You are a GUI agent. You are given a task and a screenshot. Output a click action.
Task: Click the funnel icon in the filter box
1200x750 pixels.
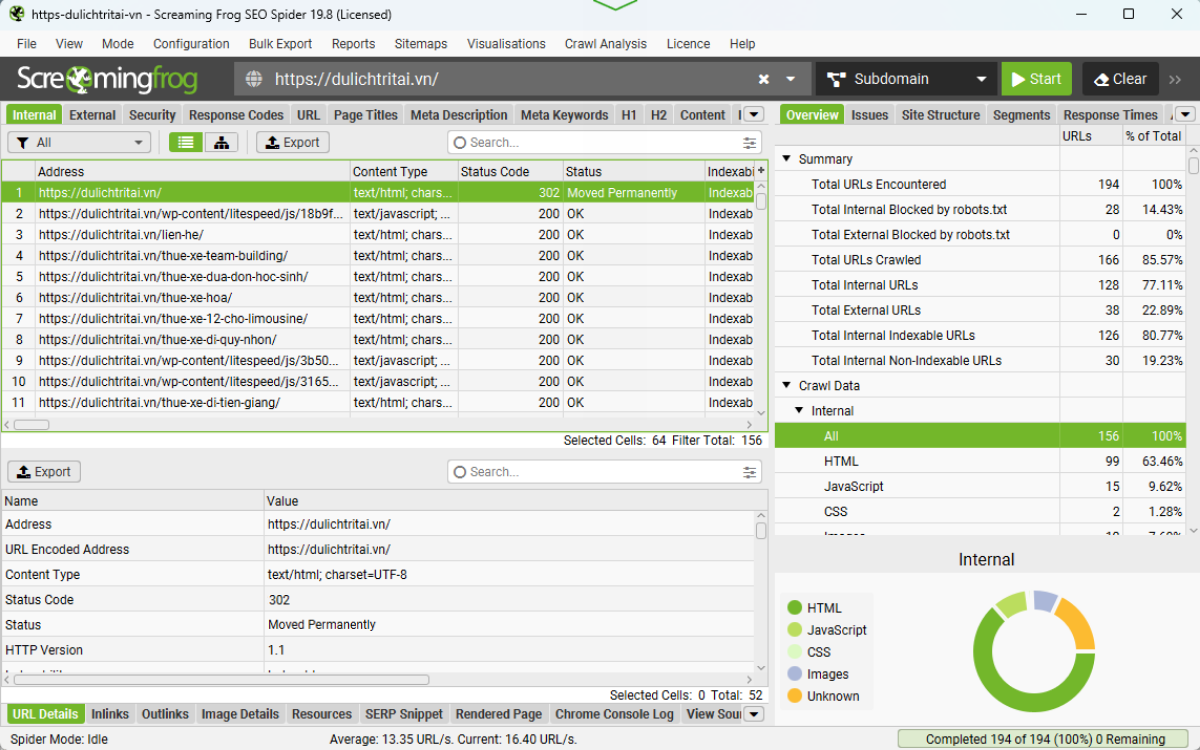(x=25, y=142)
